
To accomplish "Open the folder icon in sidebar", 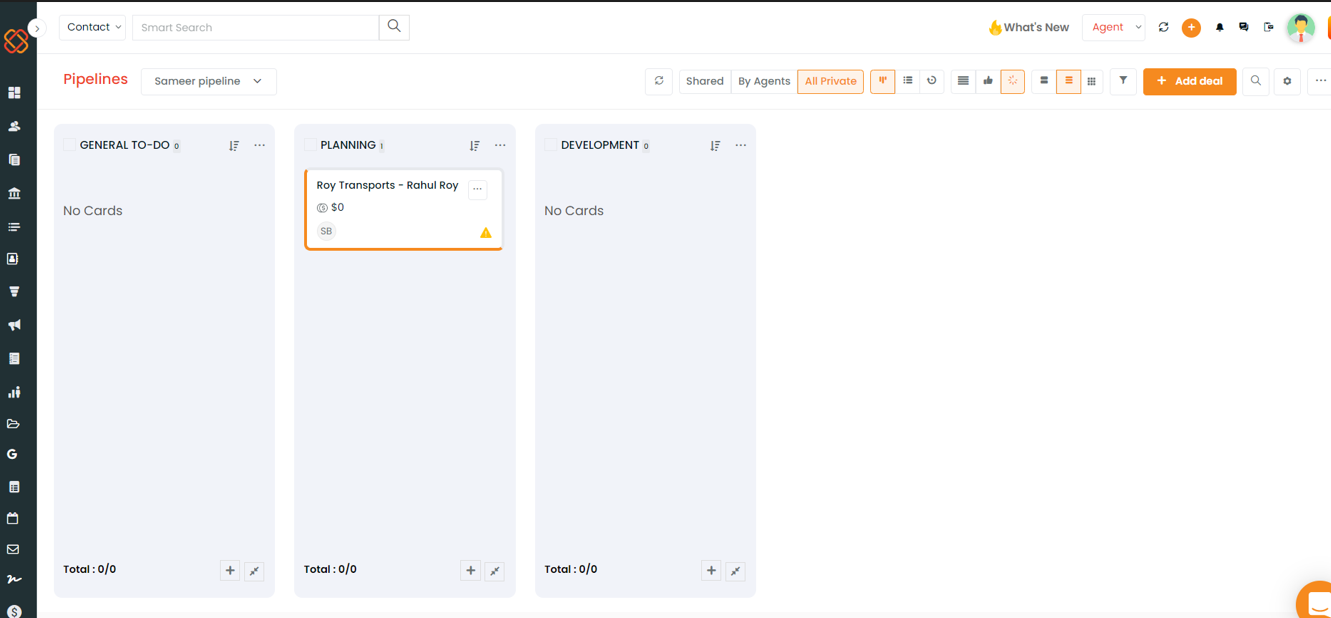I will [14, 424].
